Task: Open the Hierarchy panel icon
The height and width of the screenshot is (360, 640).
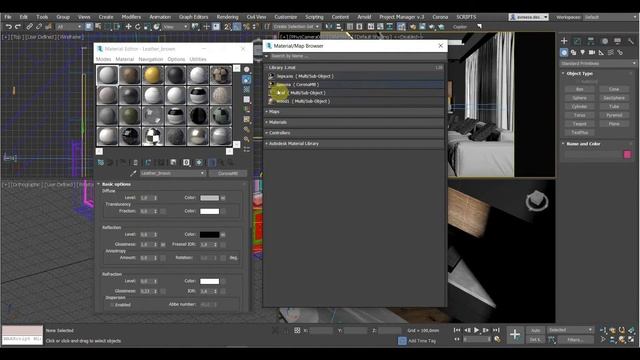Action: [x=591, y=41]
